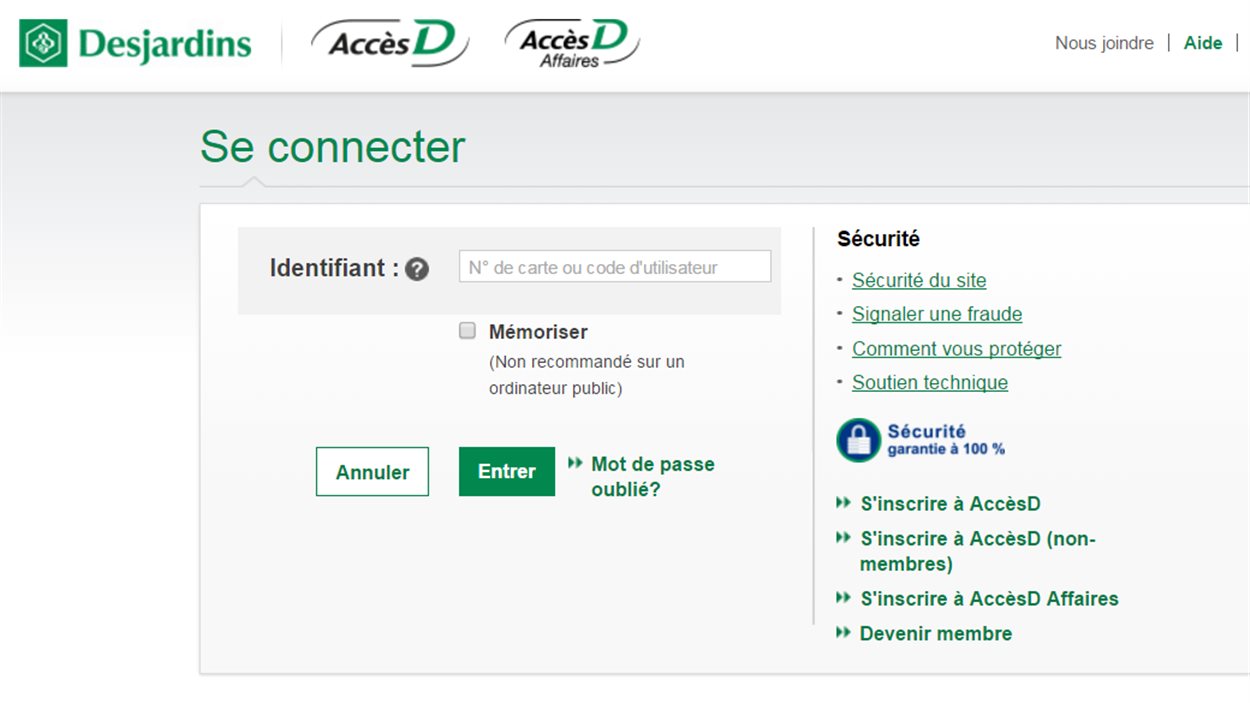Click the arrow icon beside Mot de passe oublié
Image resolution: width=1250 pixels, height=703 pixels.
click(575, 463)
